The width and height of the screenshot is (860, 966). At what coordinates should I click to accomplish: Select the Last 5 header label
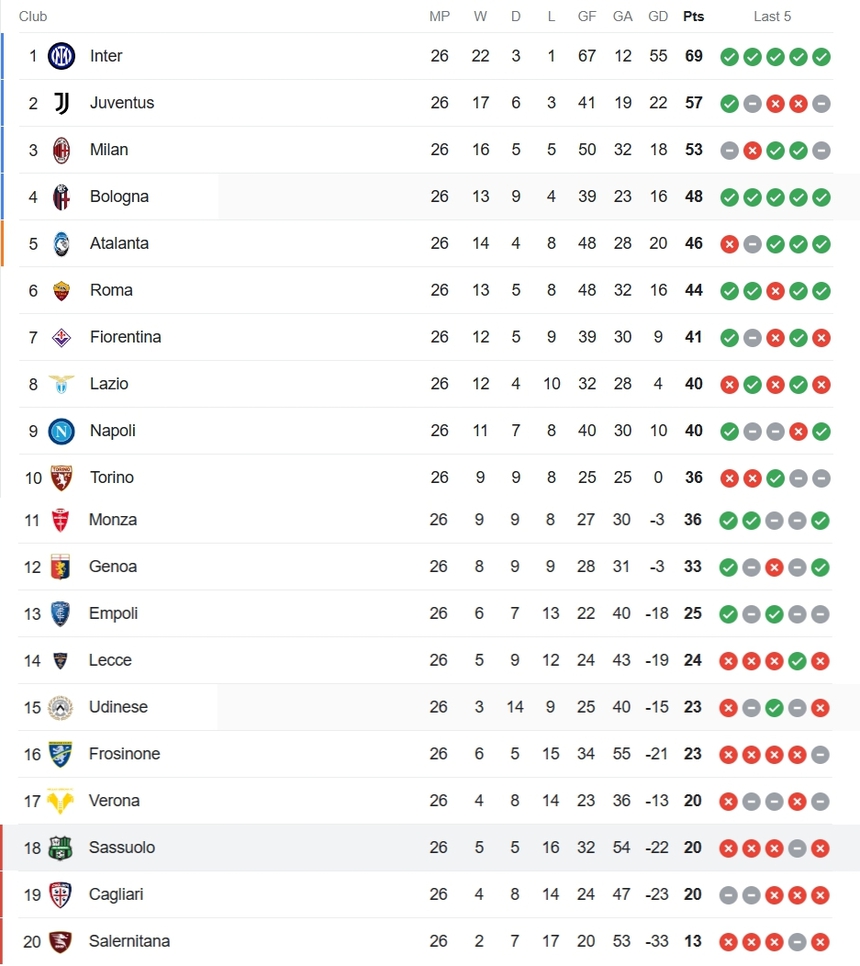[x=772, y=16]
